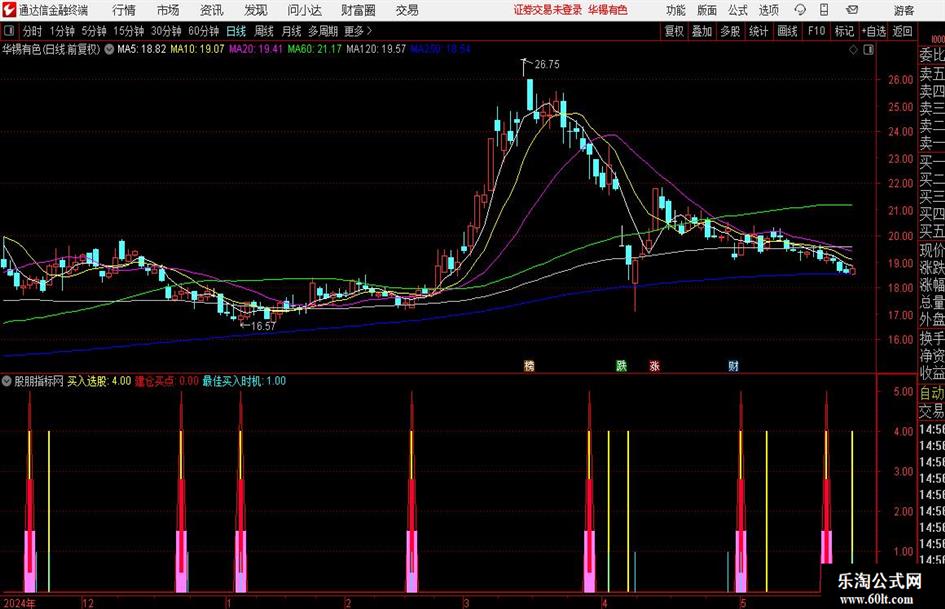Open the 交易 menu
Image resolution: width=945 pixels, height=609 pixels.
[x=407, y=10]
